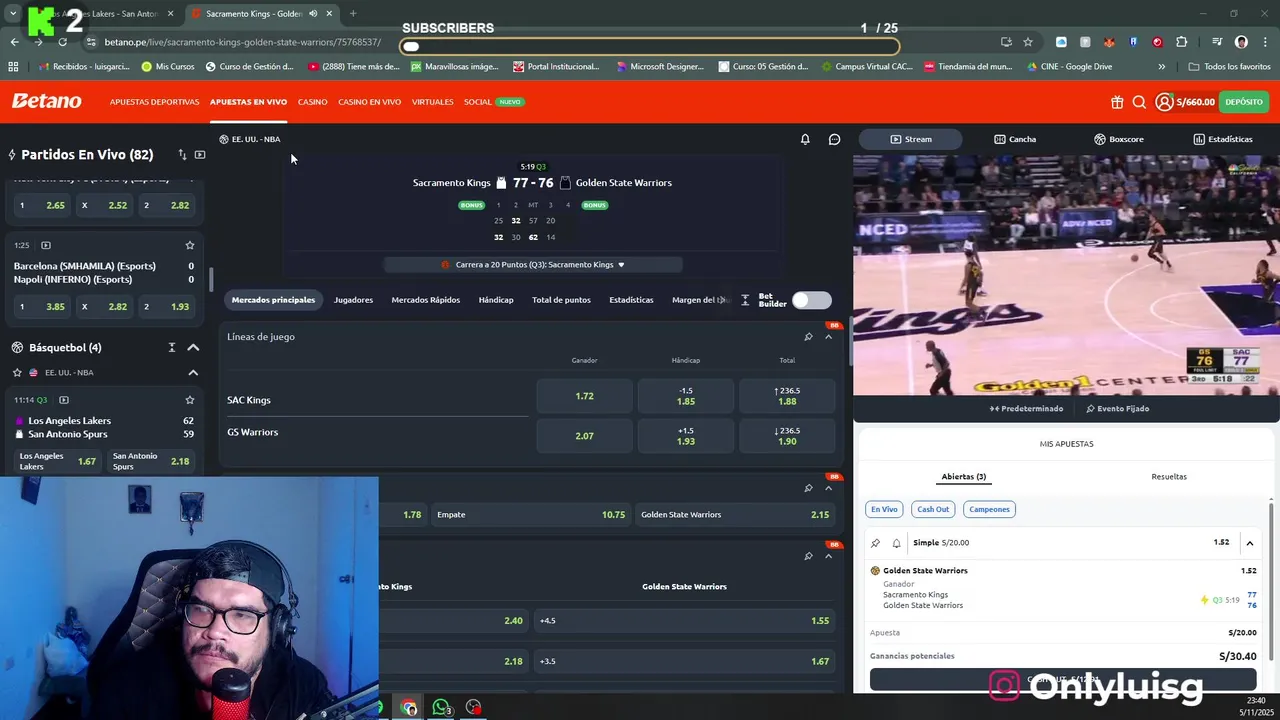This screenshot has height=720, width=1280.
Task: Pin the open Golden State Warriors bet
Action: point(875,543)
